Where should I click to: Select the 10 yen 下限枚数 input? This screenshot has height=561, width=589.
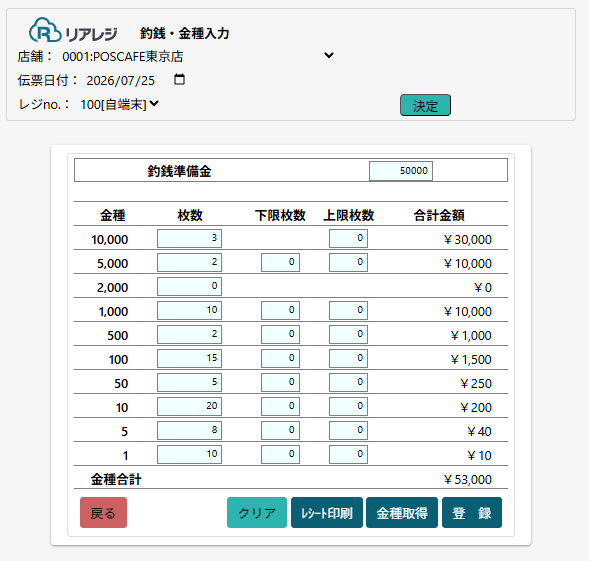(280, 407)
